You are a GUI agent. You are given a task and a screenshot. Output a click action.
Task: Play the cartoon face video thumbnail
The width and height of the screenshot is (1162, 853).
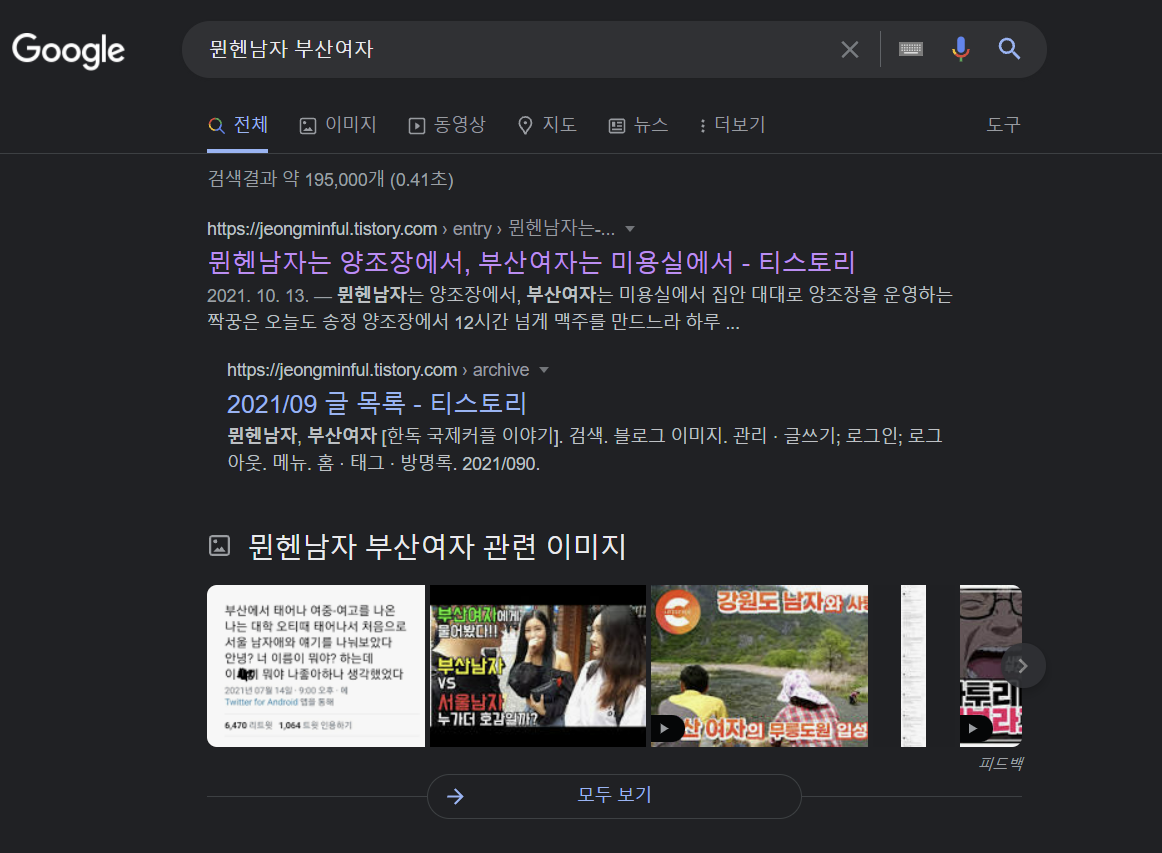[x=990, y=666]
